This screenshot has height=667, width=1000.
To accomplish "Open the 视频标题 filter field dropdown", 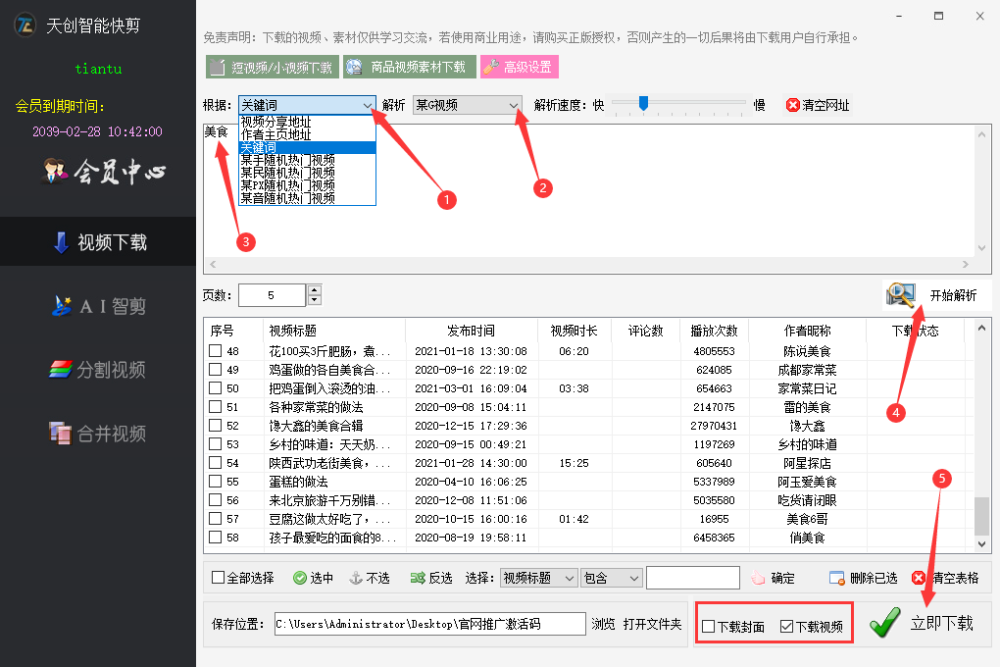I will coord(539,578).
